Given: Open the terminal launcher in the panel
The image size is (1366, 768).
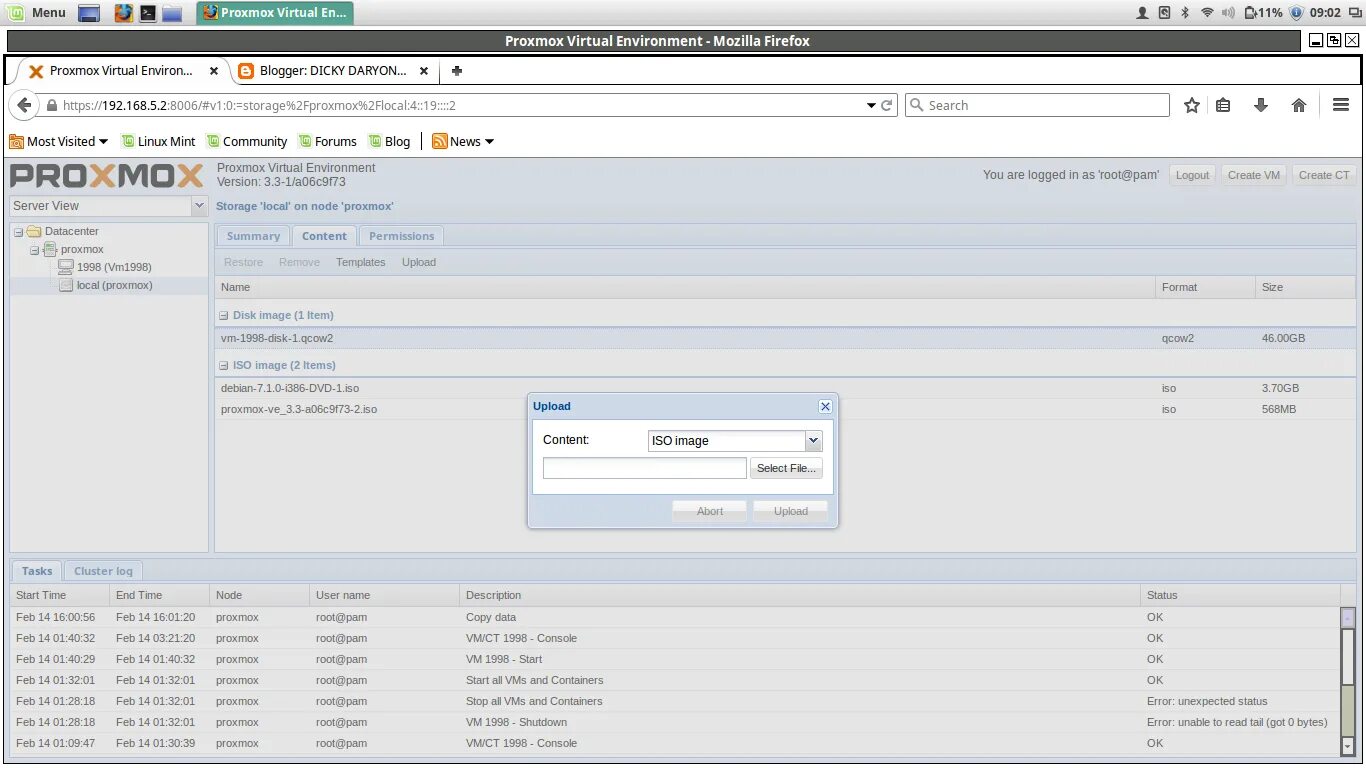Looking at the screenshot, I should pos(148,13).
